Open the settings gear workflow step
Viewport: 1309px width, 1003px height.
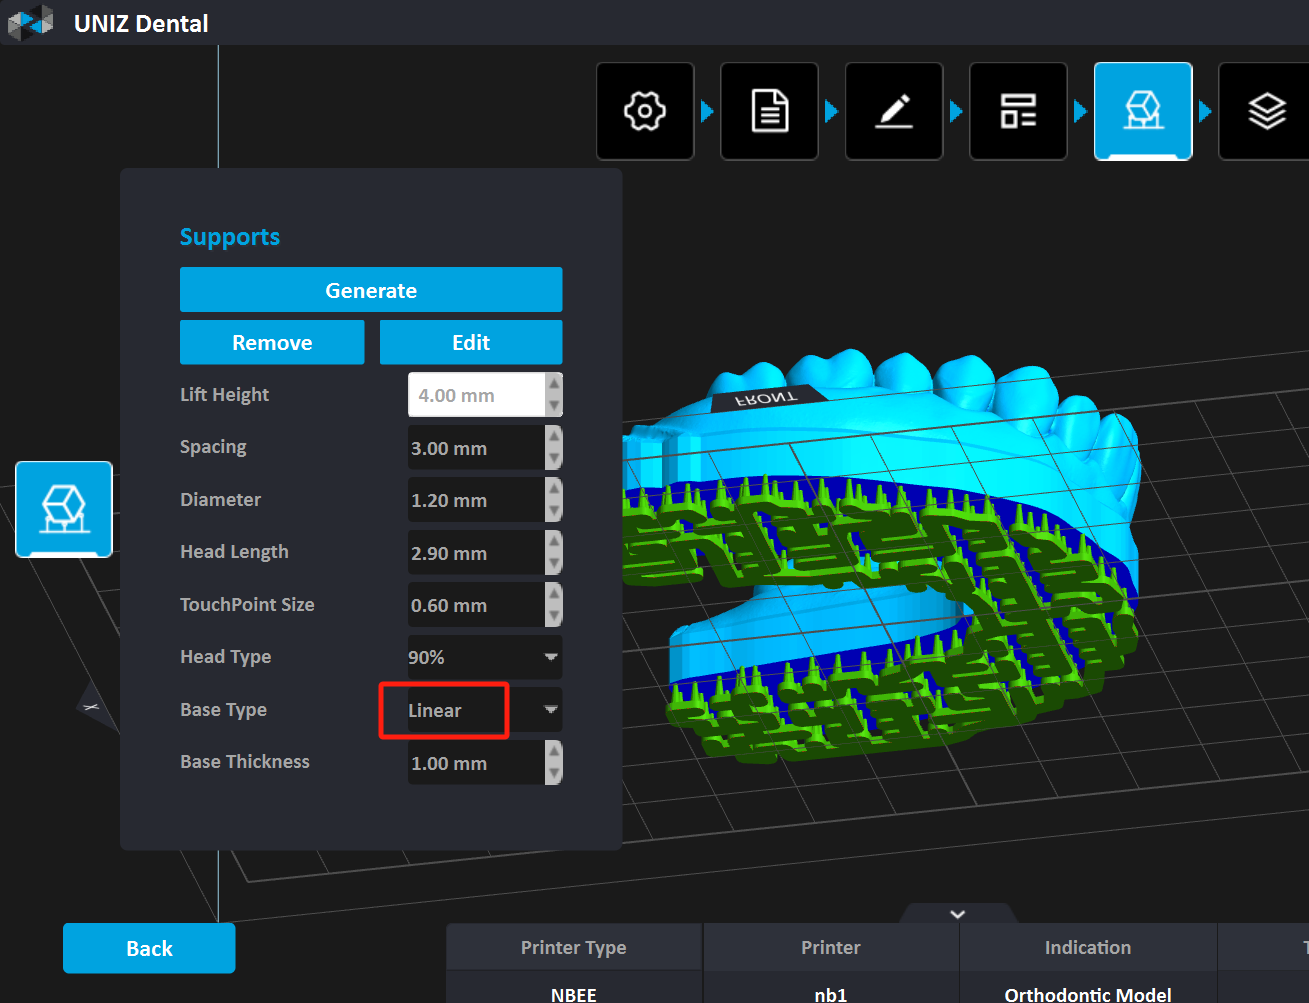(x=645, y=111)
